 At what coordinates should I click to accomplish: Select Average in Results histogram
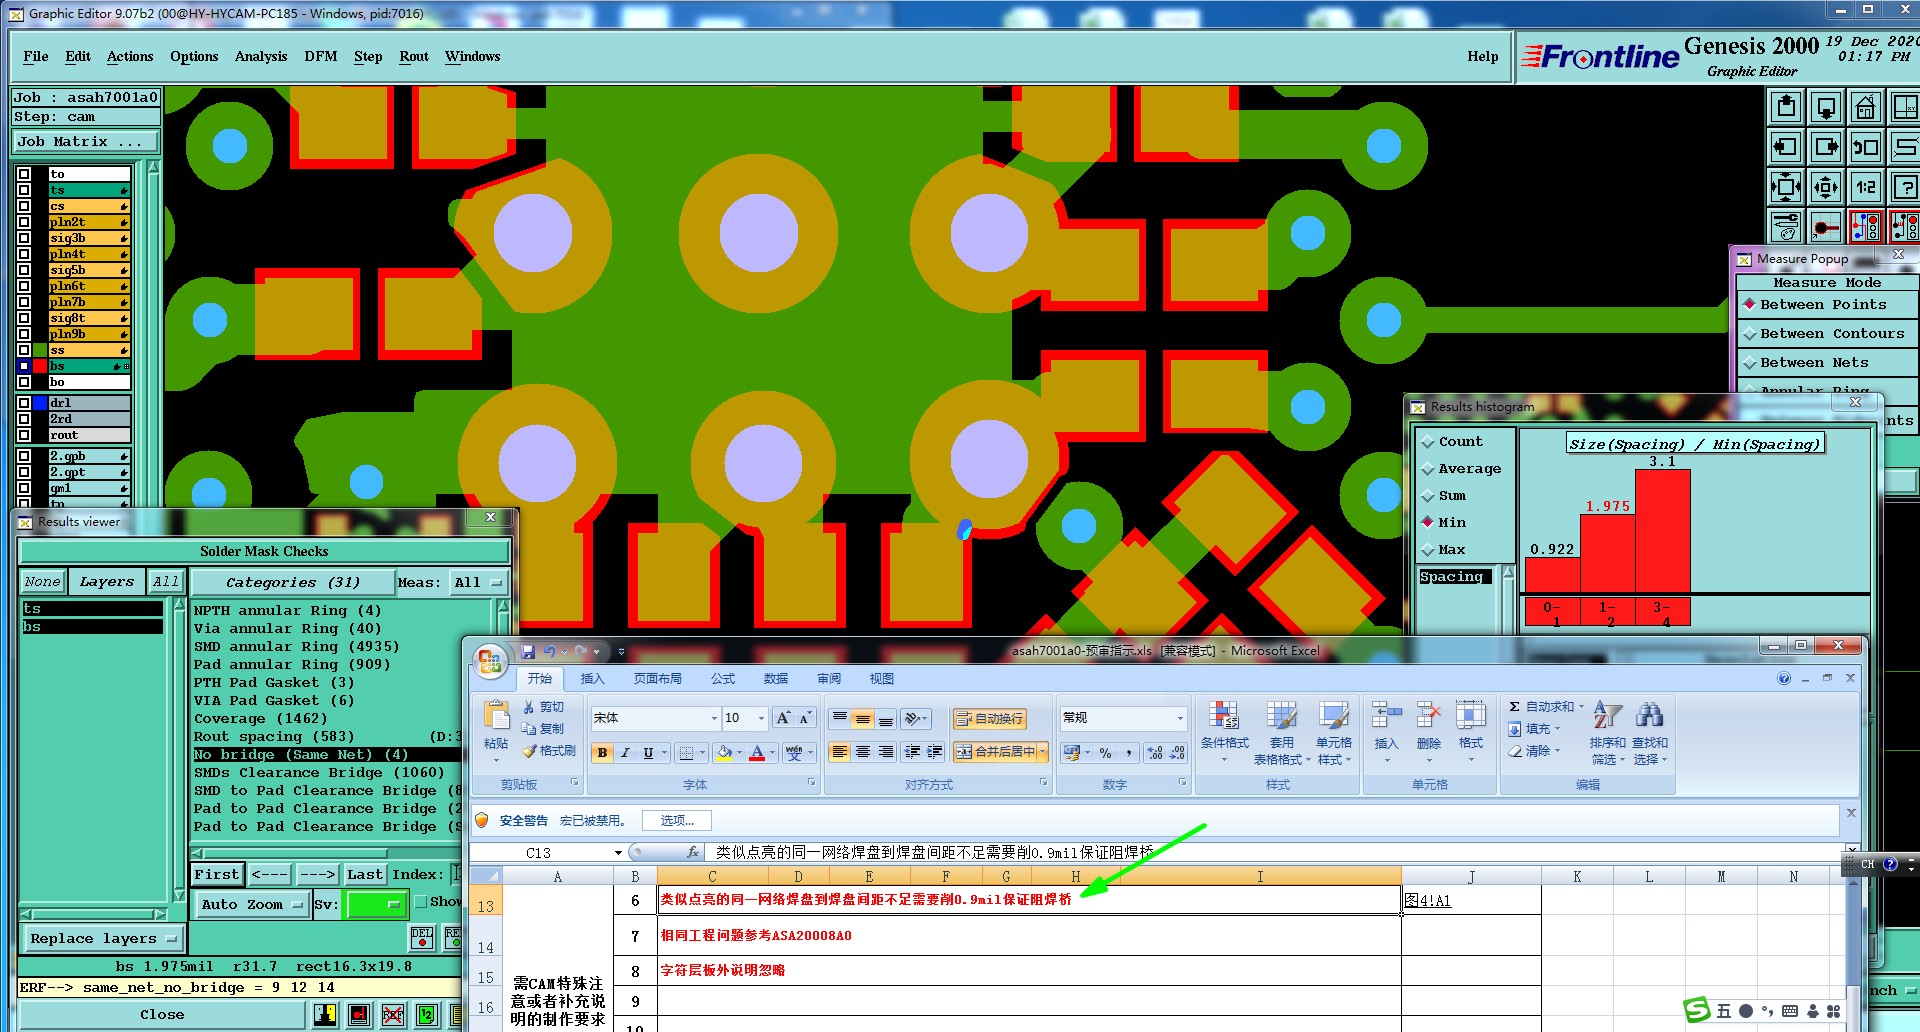click(x=1462, y=469)
